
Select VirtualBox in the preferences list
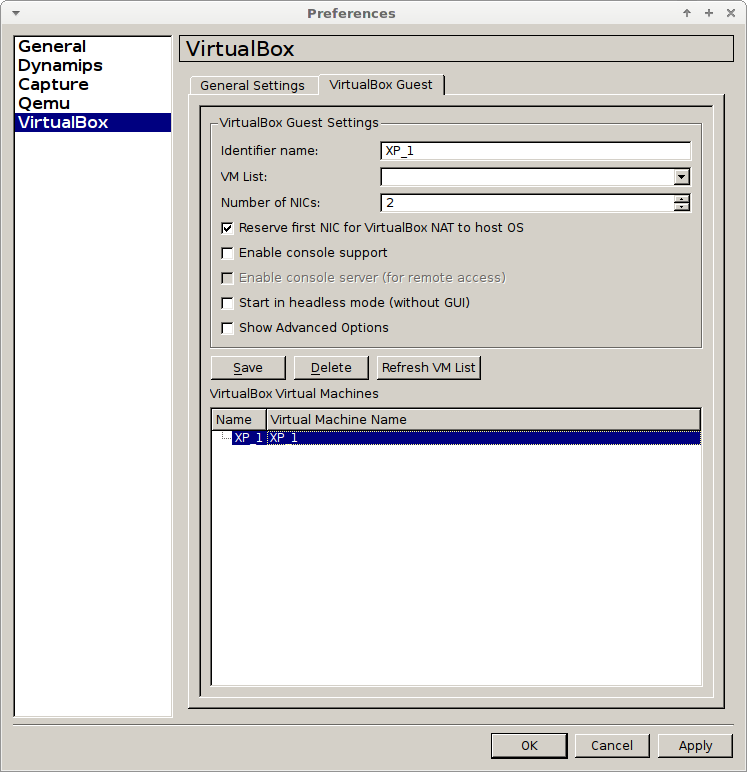(x=93, y=122)
